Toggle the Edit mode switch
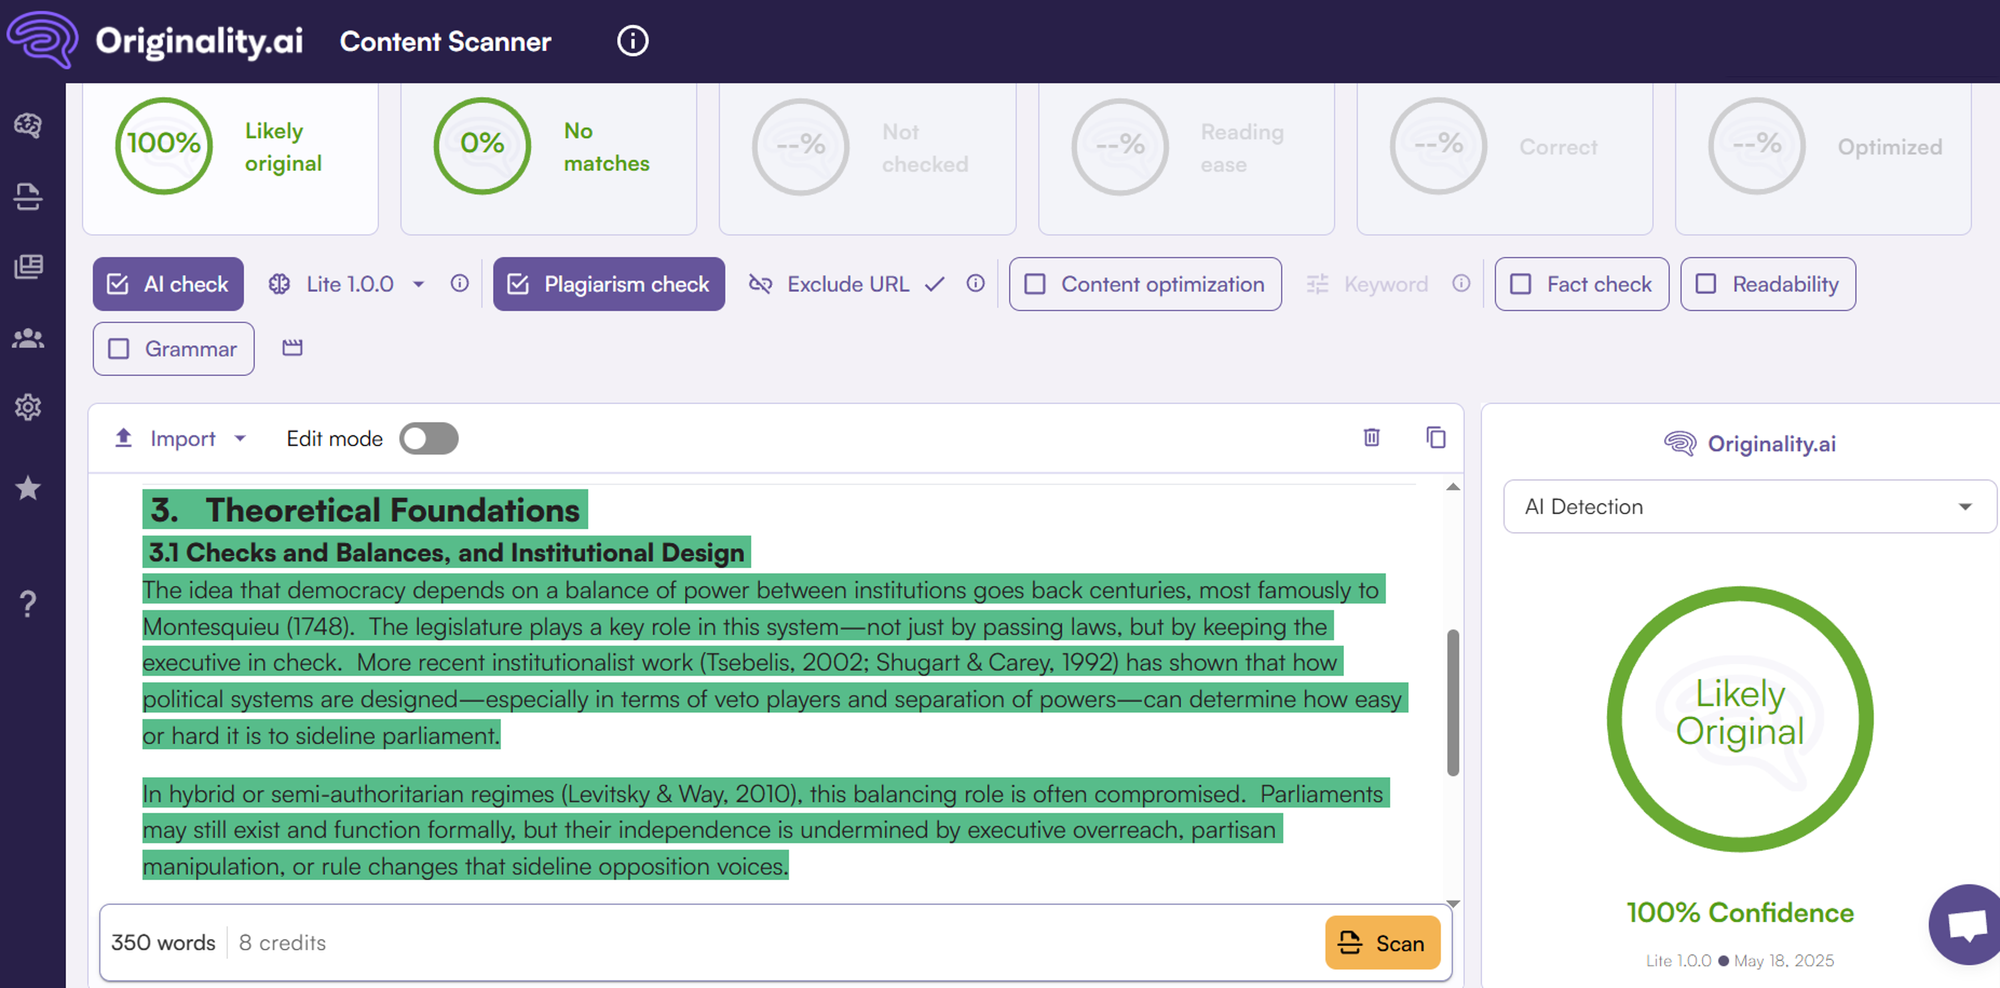 429,438
